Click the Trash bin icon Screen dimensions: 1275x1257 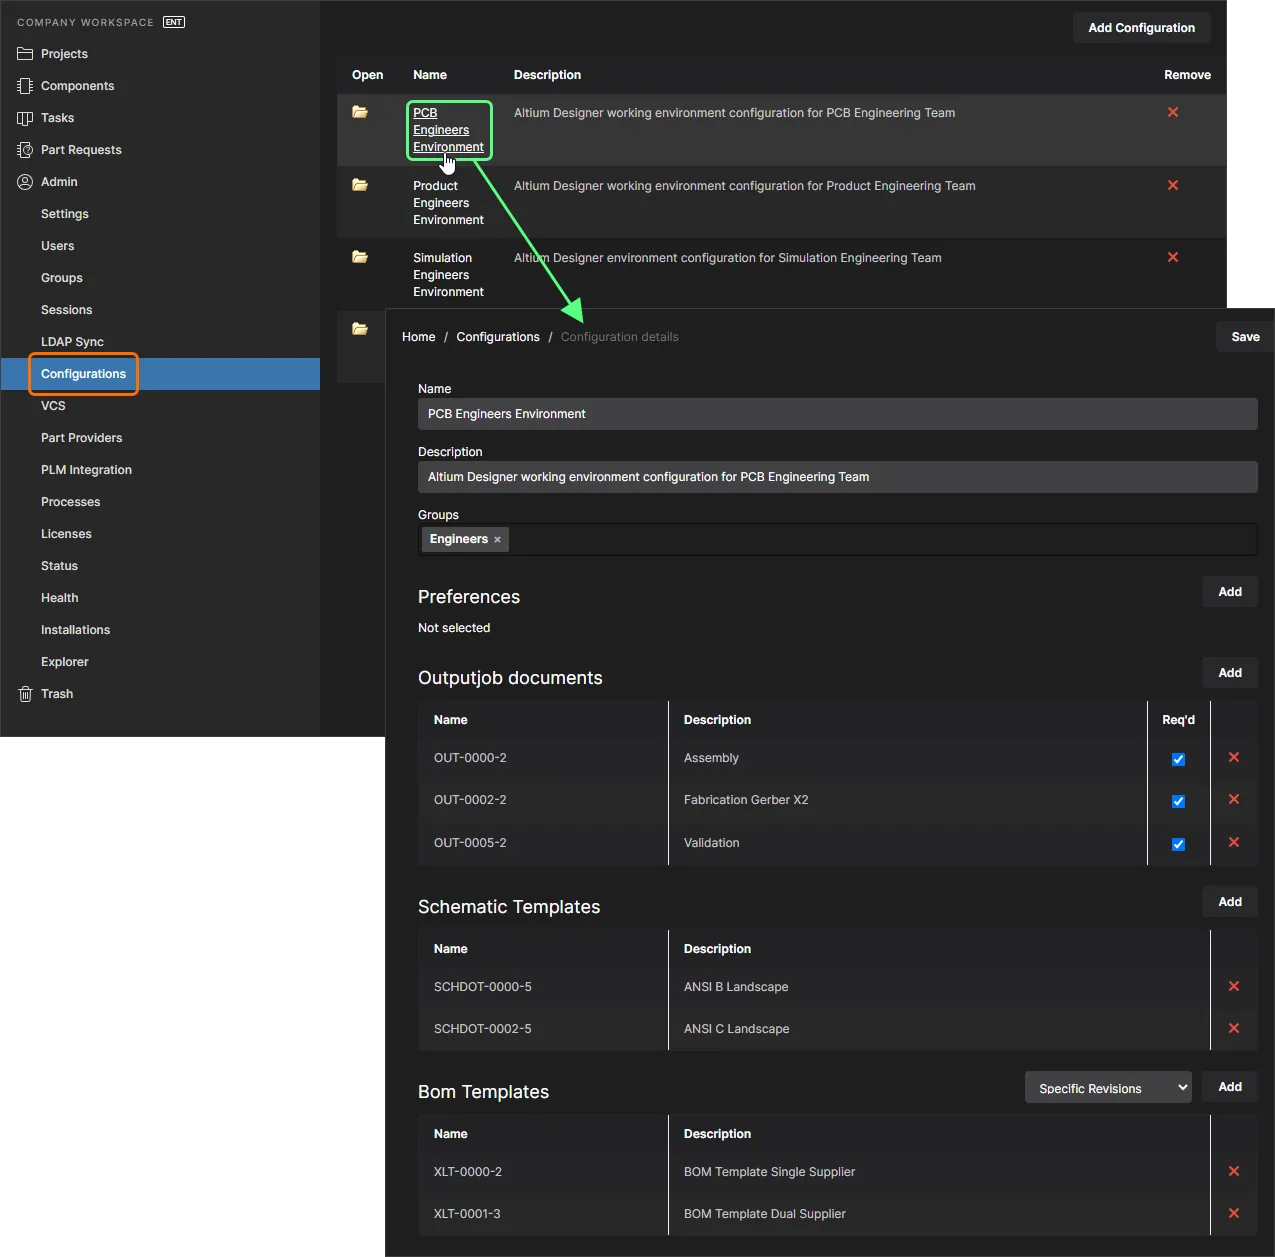(25, 694)
